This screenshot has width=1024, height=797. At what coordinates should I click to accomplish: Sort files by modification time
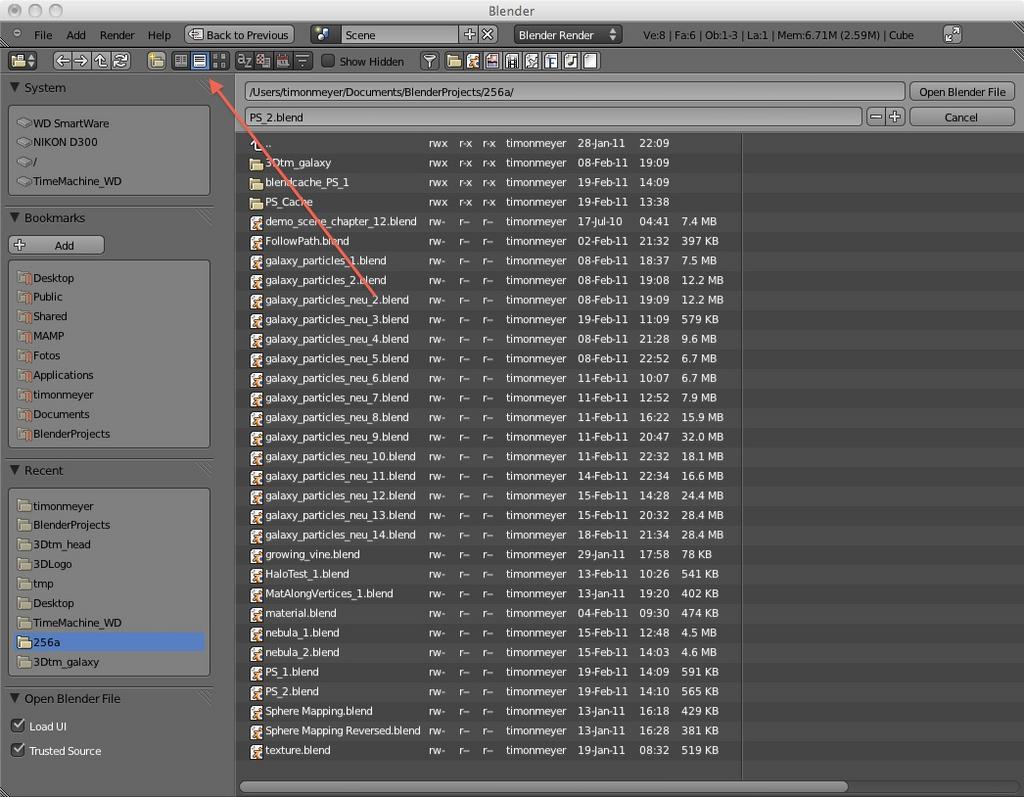(x=283, y=61)
